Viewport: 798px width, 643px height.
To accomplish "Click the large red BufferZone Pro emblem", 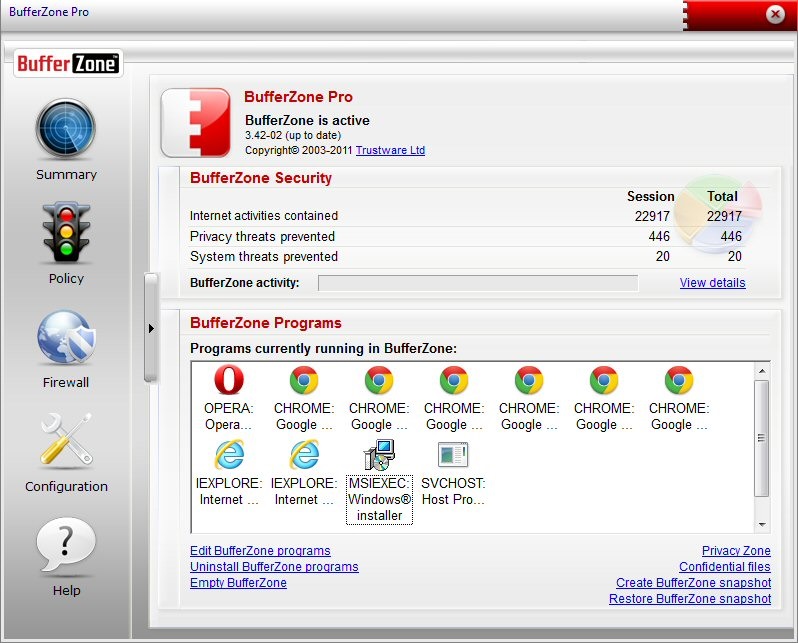I will [x=196, y=122].
